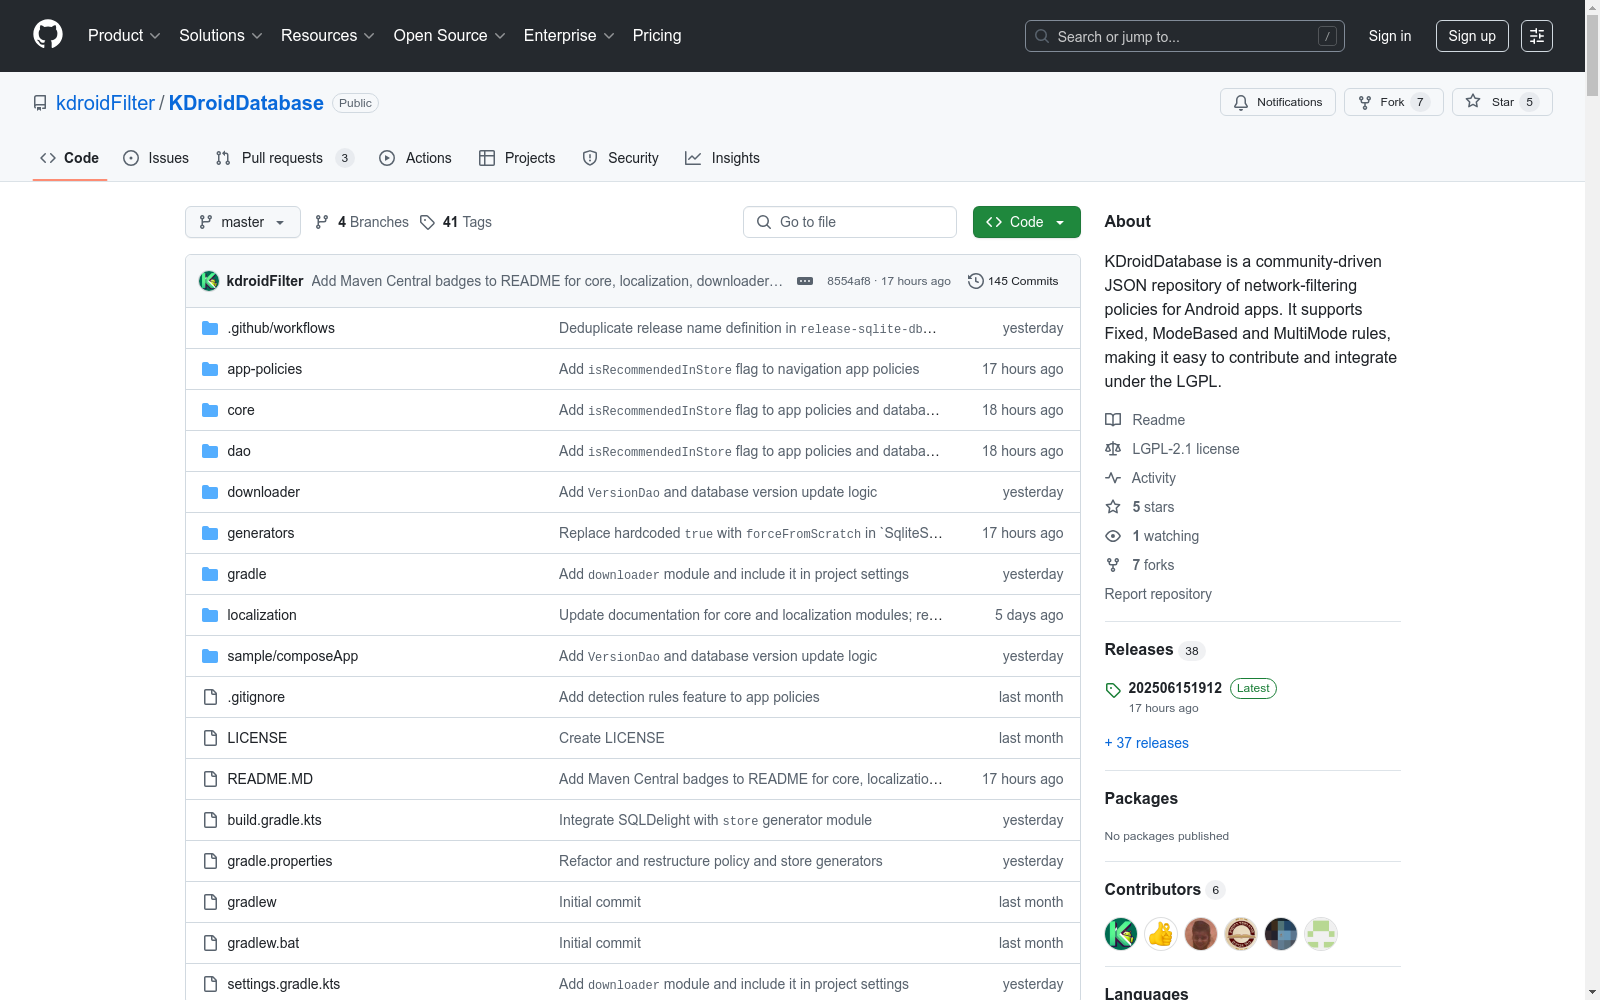Click the app-policies folder icon
1600x1000 pixels.
point(210,369)
